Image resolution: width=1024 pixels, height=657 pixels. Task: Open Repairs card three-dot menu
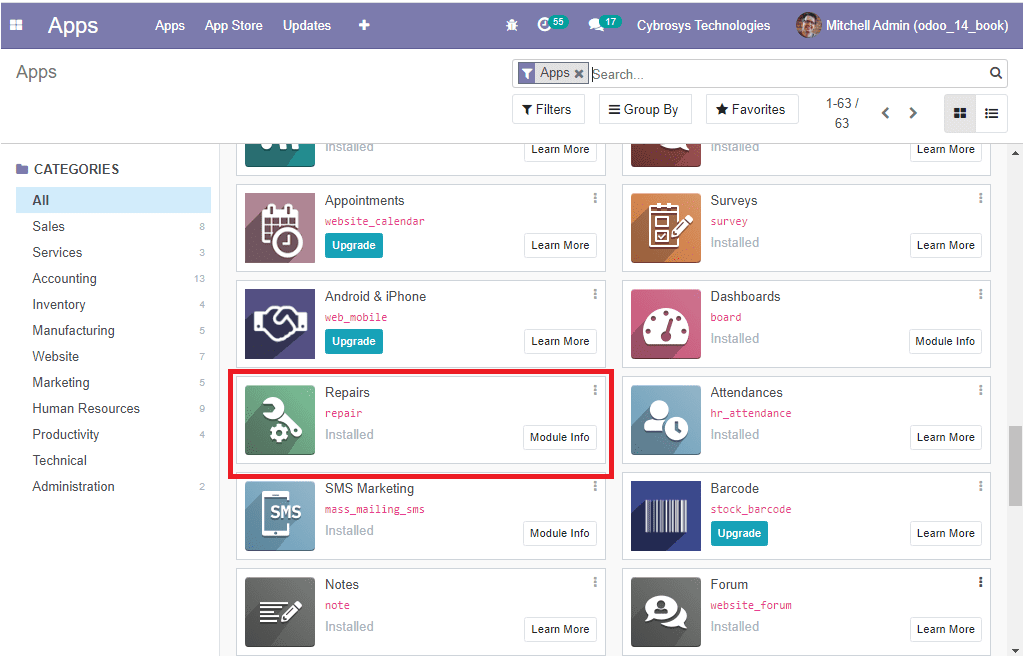pos(595,390)
